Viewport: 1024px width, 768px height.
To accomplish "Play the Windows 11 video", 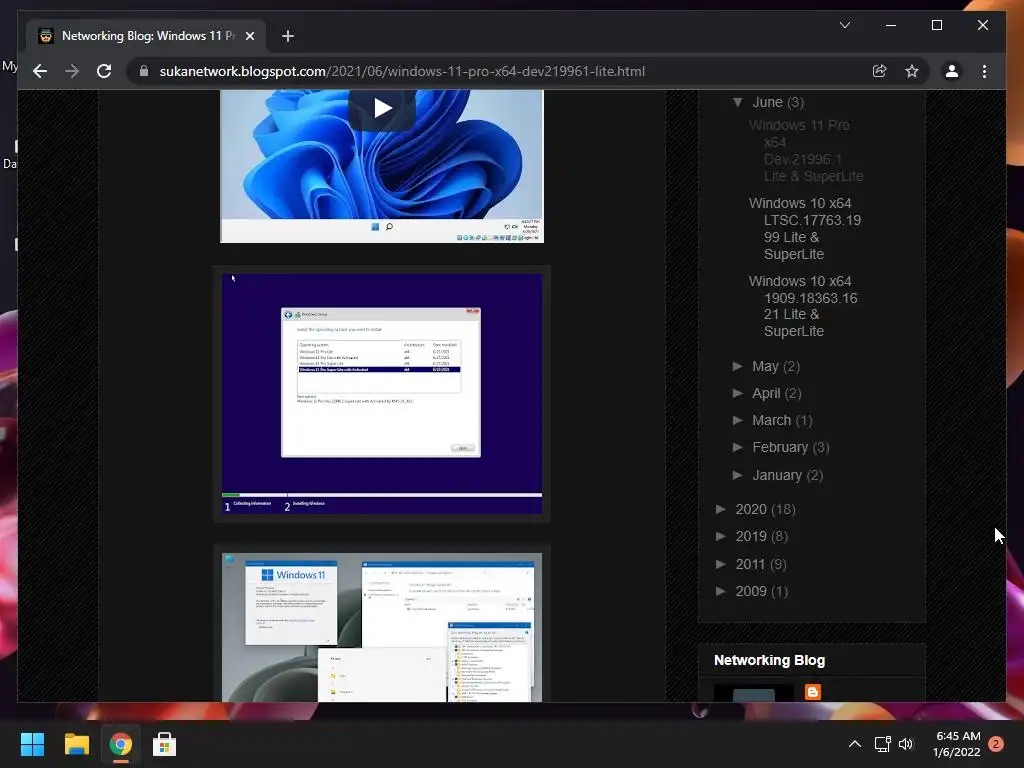I will pos(382,108).
